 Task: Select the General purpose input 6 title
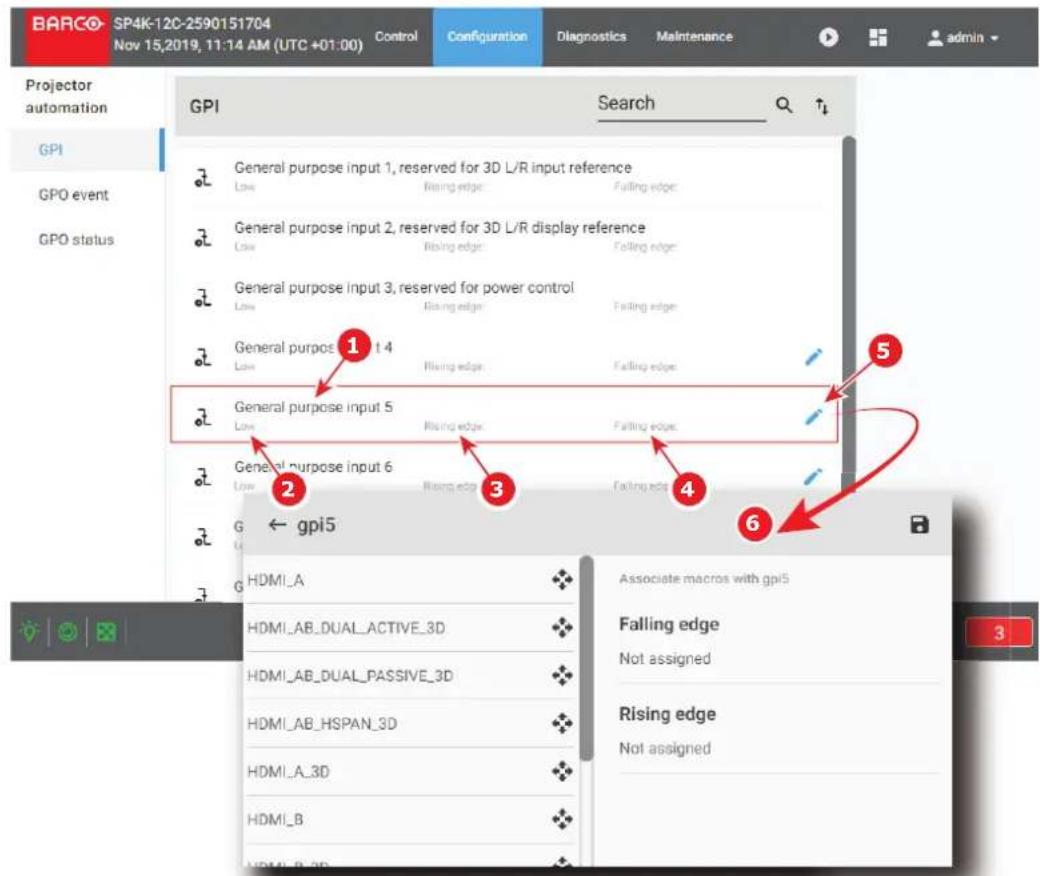pos(313,467)
